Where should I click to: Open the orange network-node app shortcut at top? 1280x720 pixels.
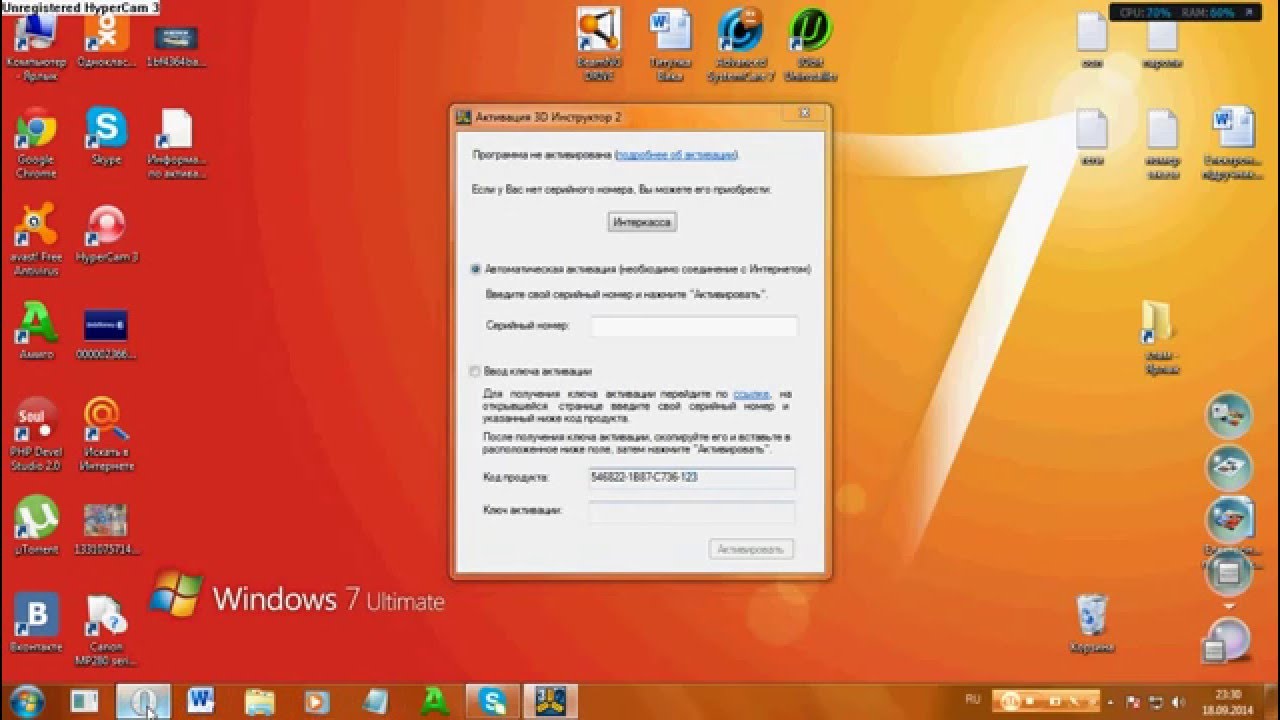click(x=599, y=45)
